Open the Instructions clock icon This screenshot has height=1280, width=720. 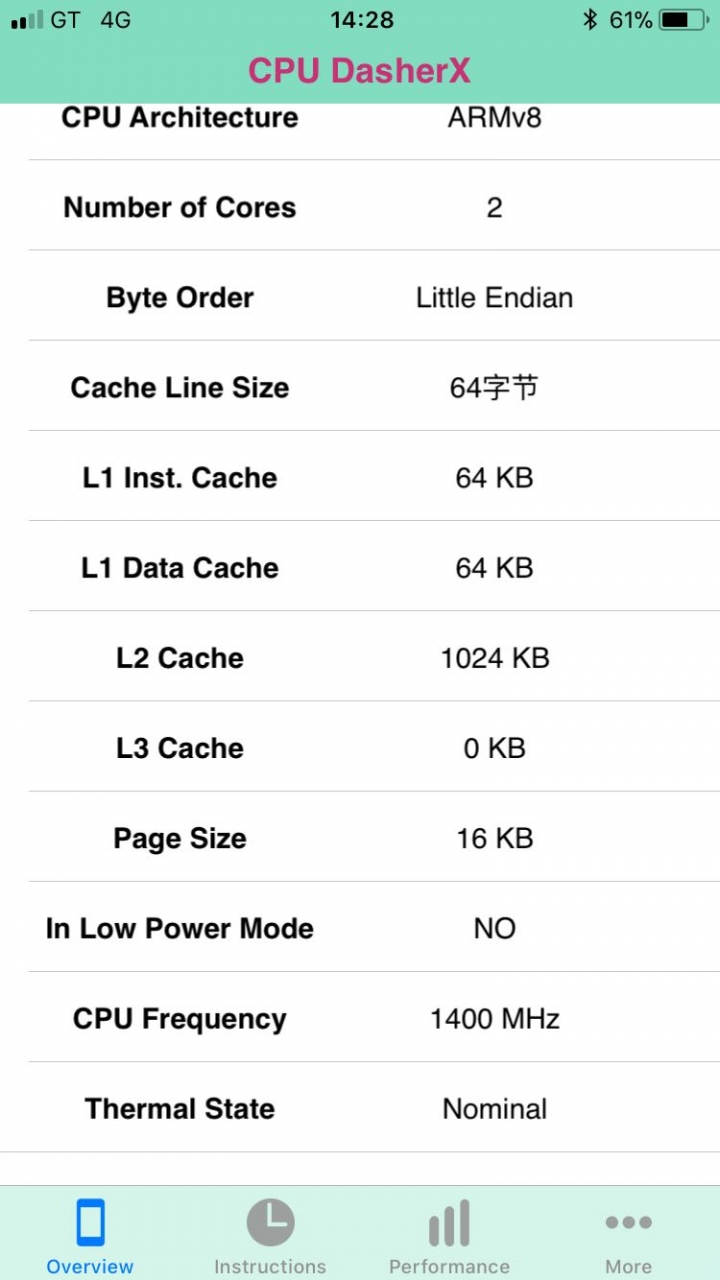coord(270,1222)
